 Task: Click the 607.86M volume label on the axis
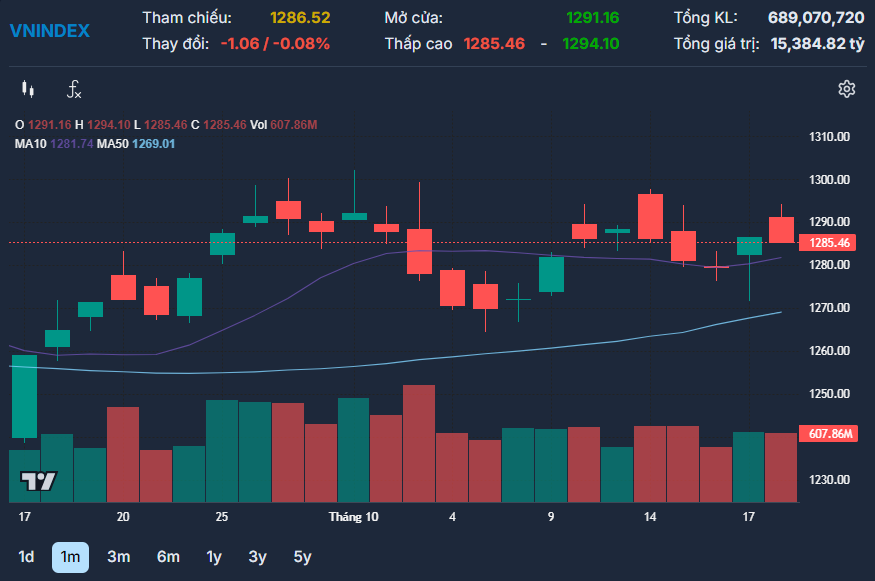(x=829, y=434)
